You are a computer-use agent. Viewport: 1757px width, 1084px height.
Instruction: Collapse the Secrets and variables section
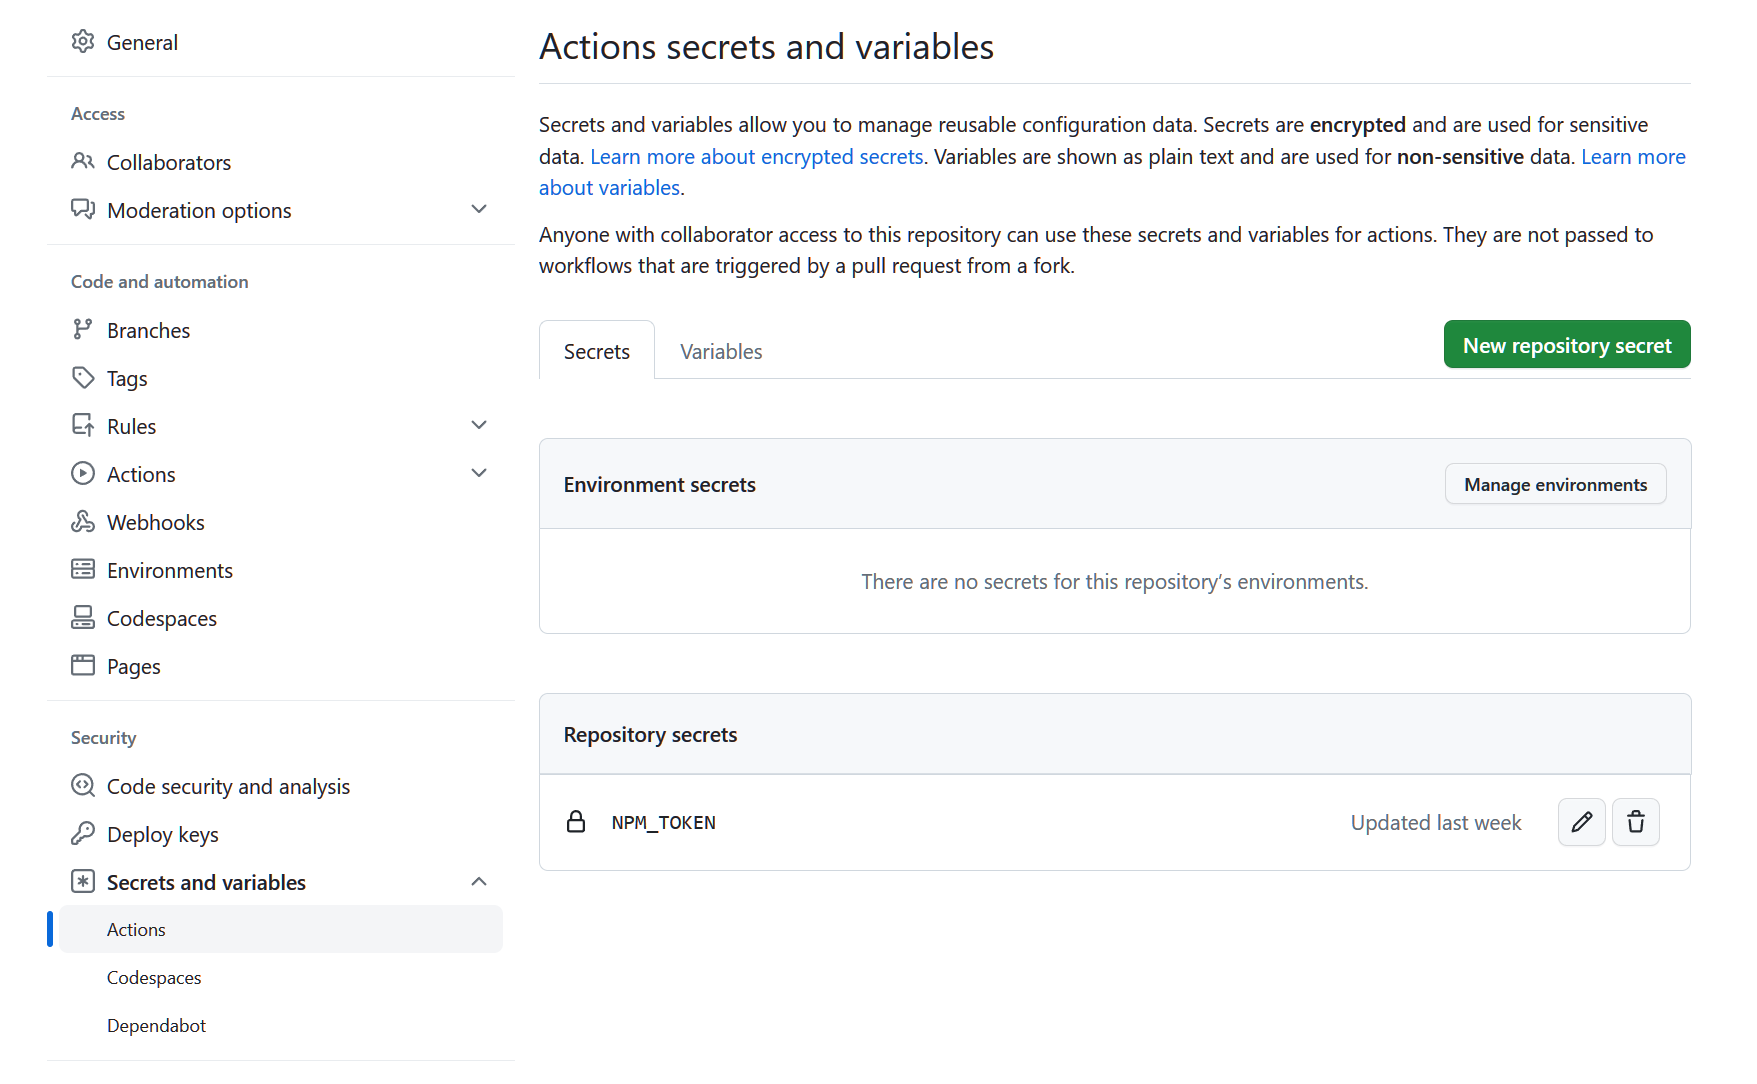coord(479,882)
